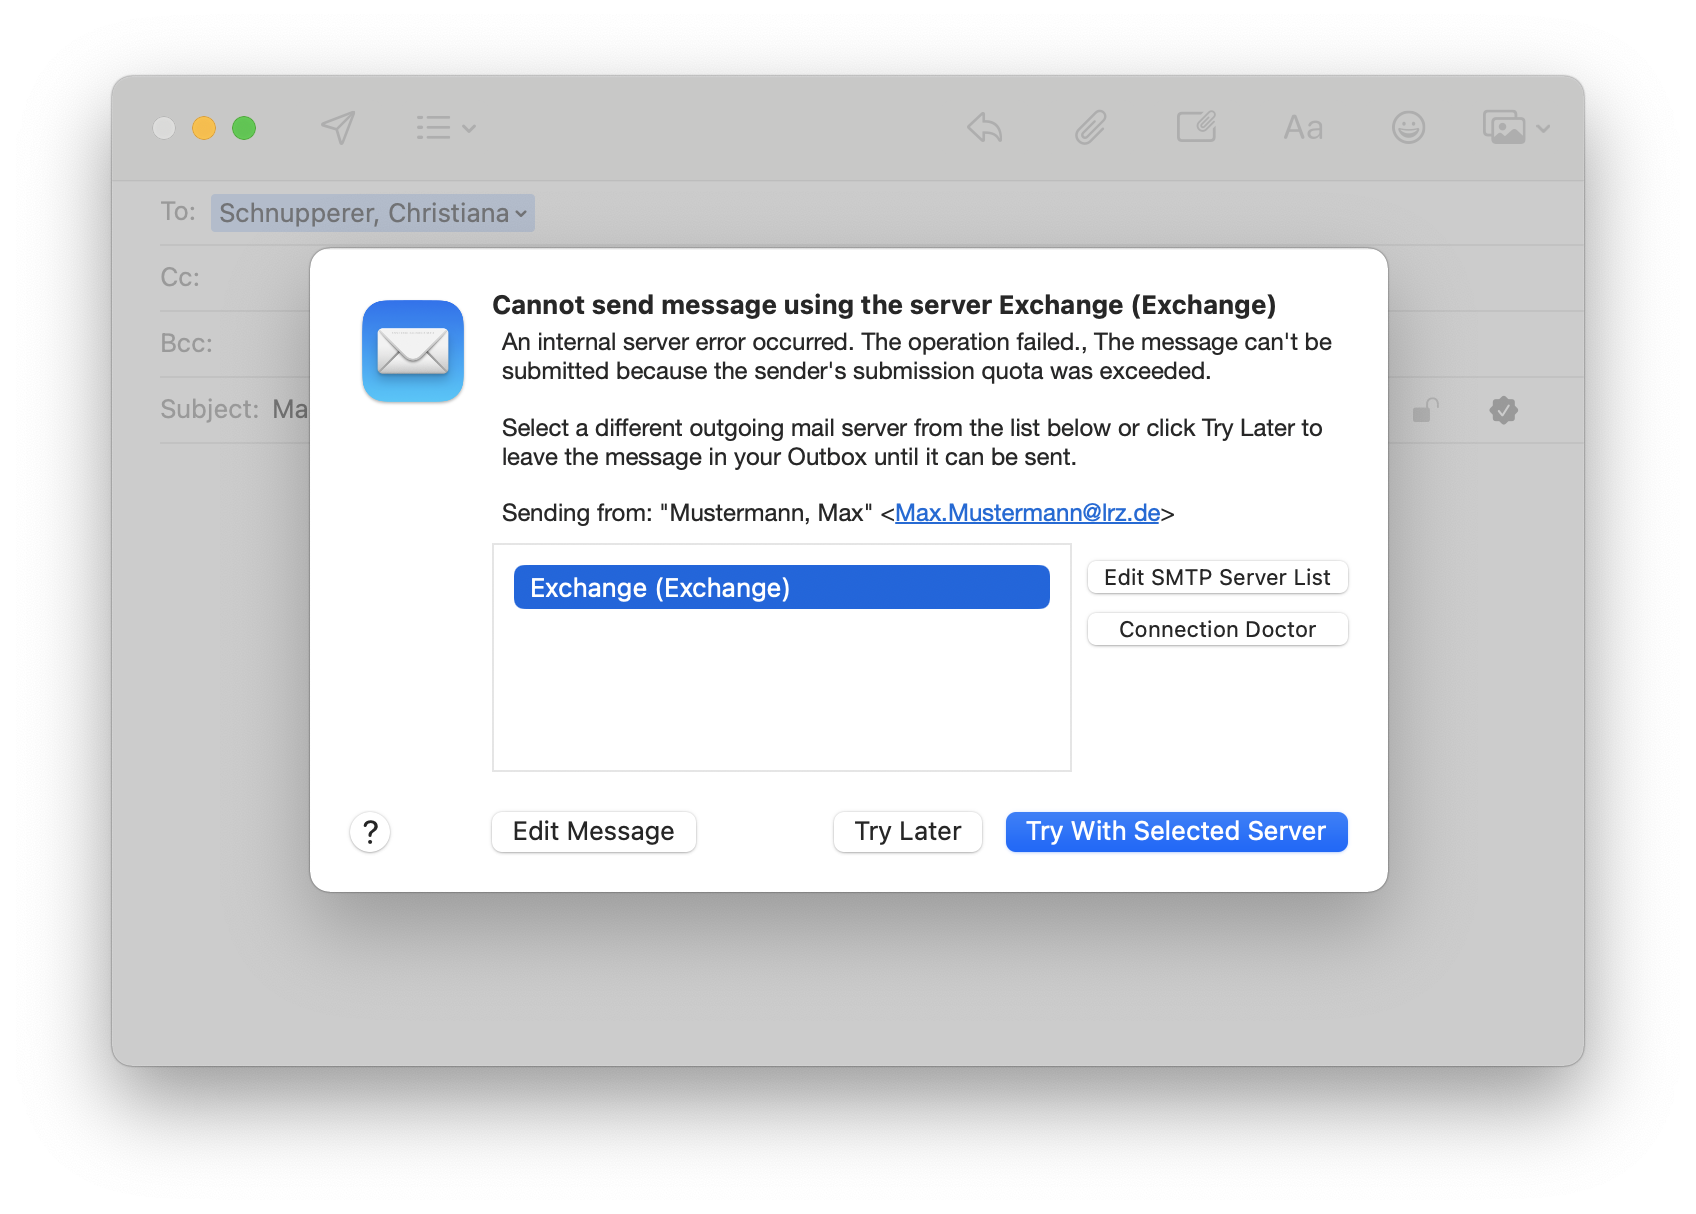Open help with the question mark button

pyautogui.click(x=370, y=832)
